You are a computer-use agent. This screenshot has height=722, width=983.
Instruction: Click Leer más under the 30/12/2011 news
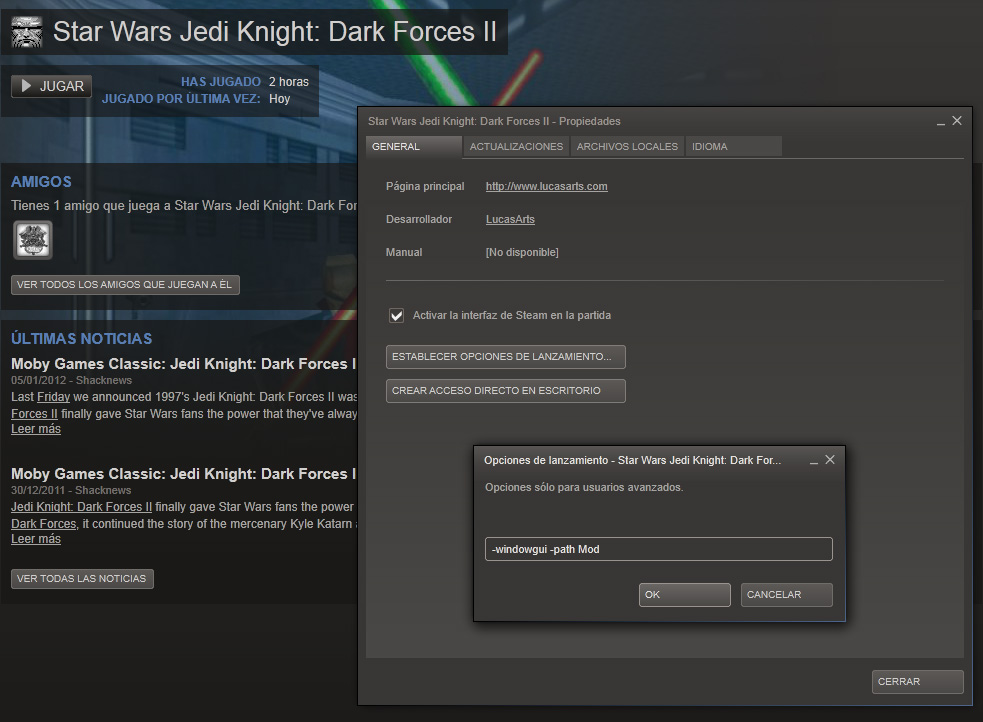[x=36, y=539]
